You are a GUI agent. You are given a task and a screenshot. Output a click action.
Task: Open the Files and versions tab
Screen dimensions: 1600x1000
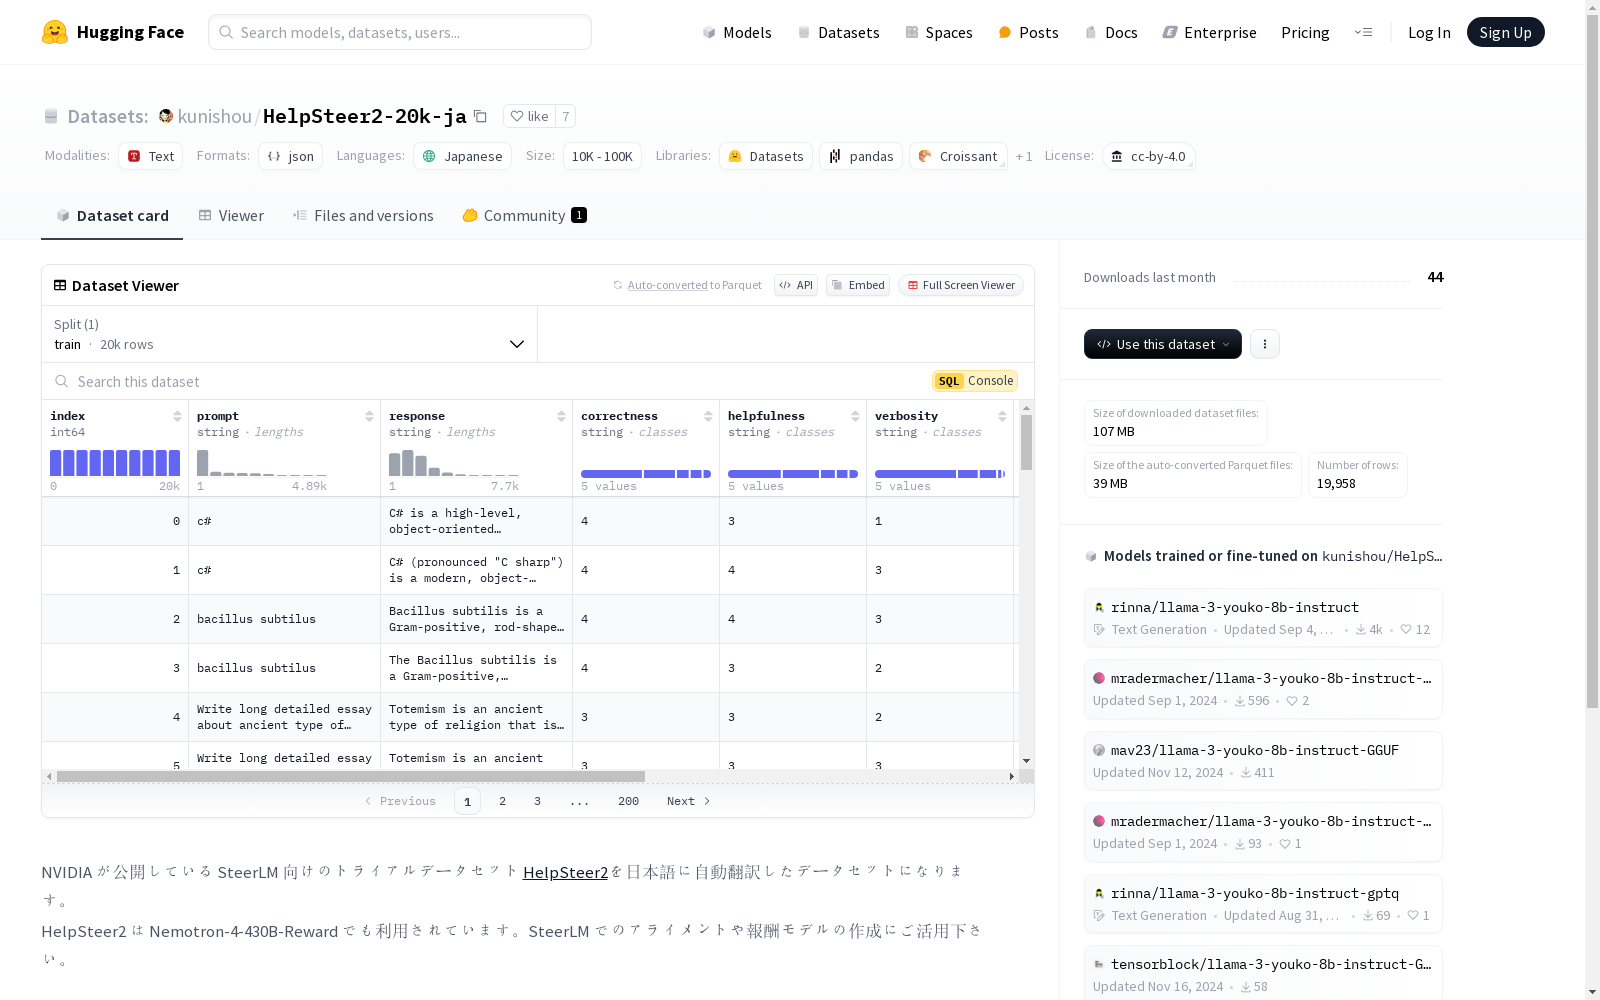point(363,216)
